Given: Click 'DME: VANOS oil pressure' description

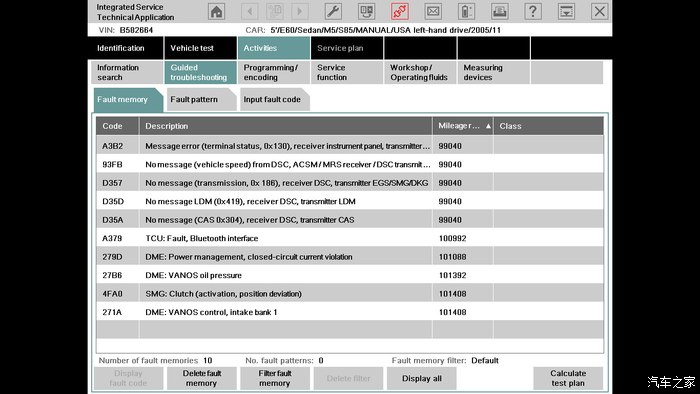Looking at the screenshot, I should tap(193, 275).
